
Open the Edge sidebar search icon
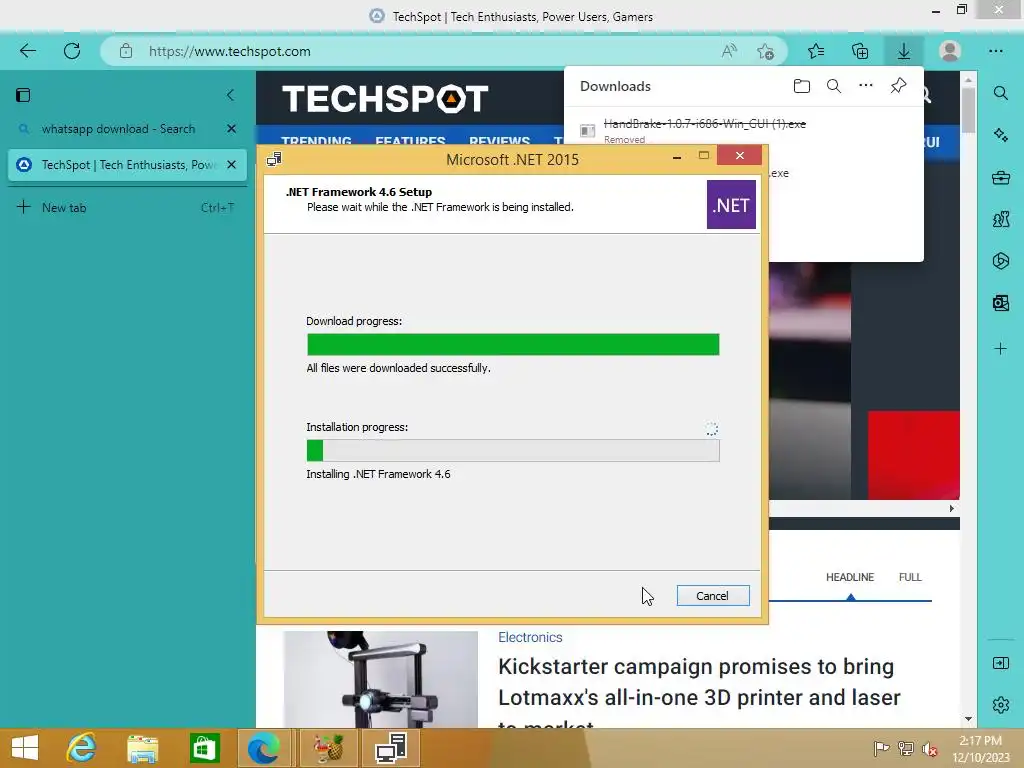[1000, 93]
